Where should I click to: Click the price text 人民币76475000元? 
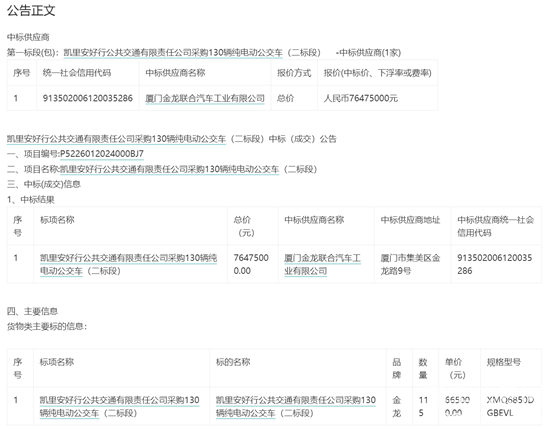click(361, 98)
